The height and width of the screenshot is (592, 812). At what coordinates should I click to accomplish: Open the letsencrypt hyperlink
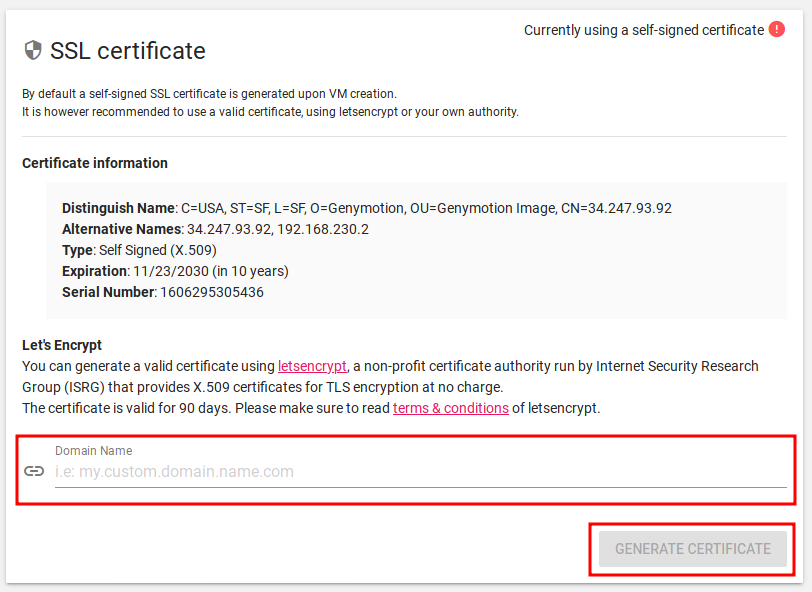click(x=312, y=366)
